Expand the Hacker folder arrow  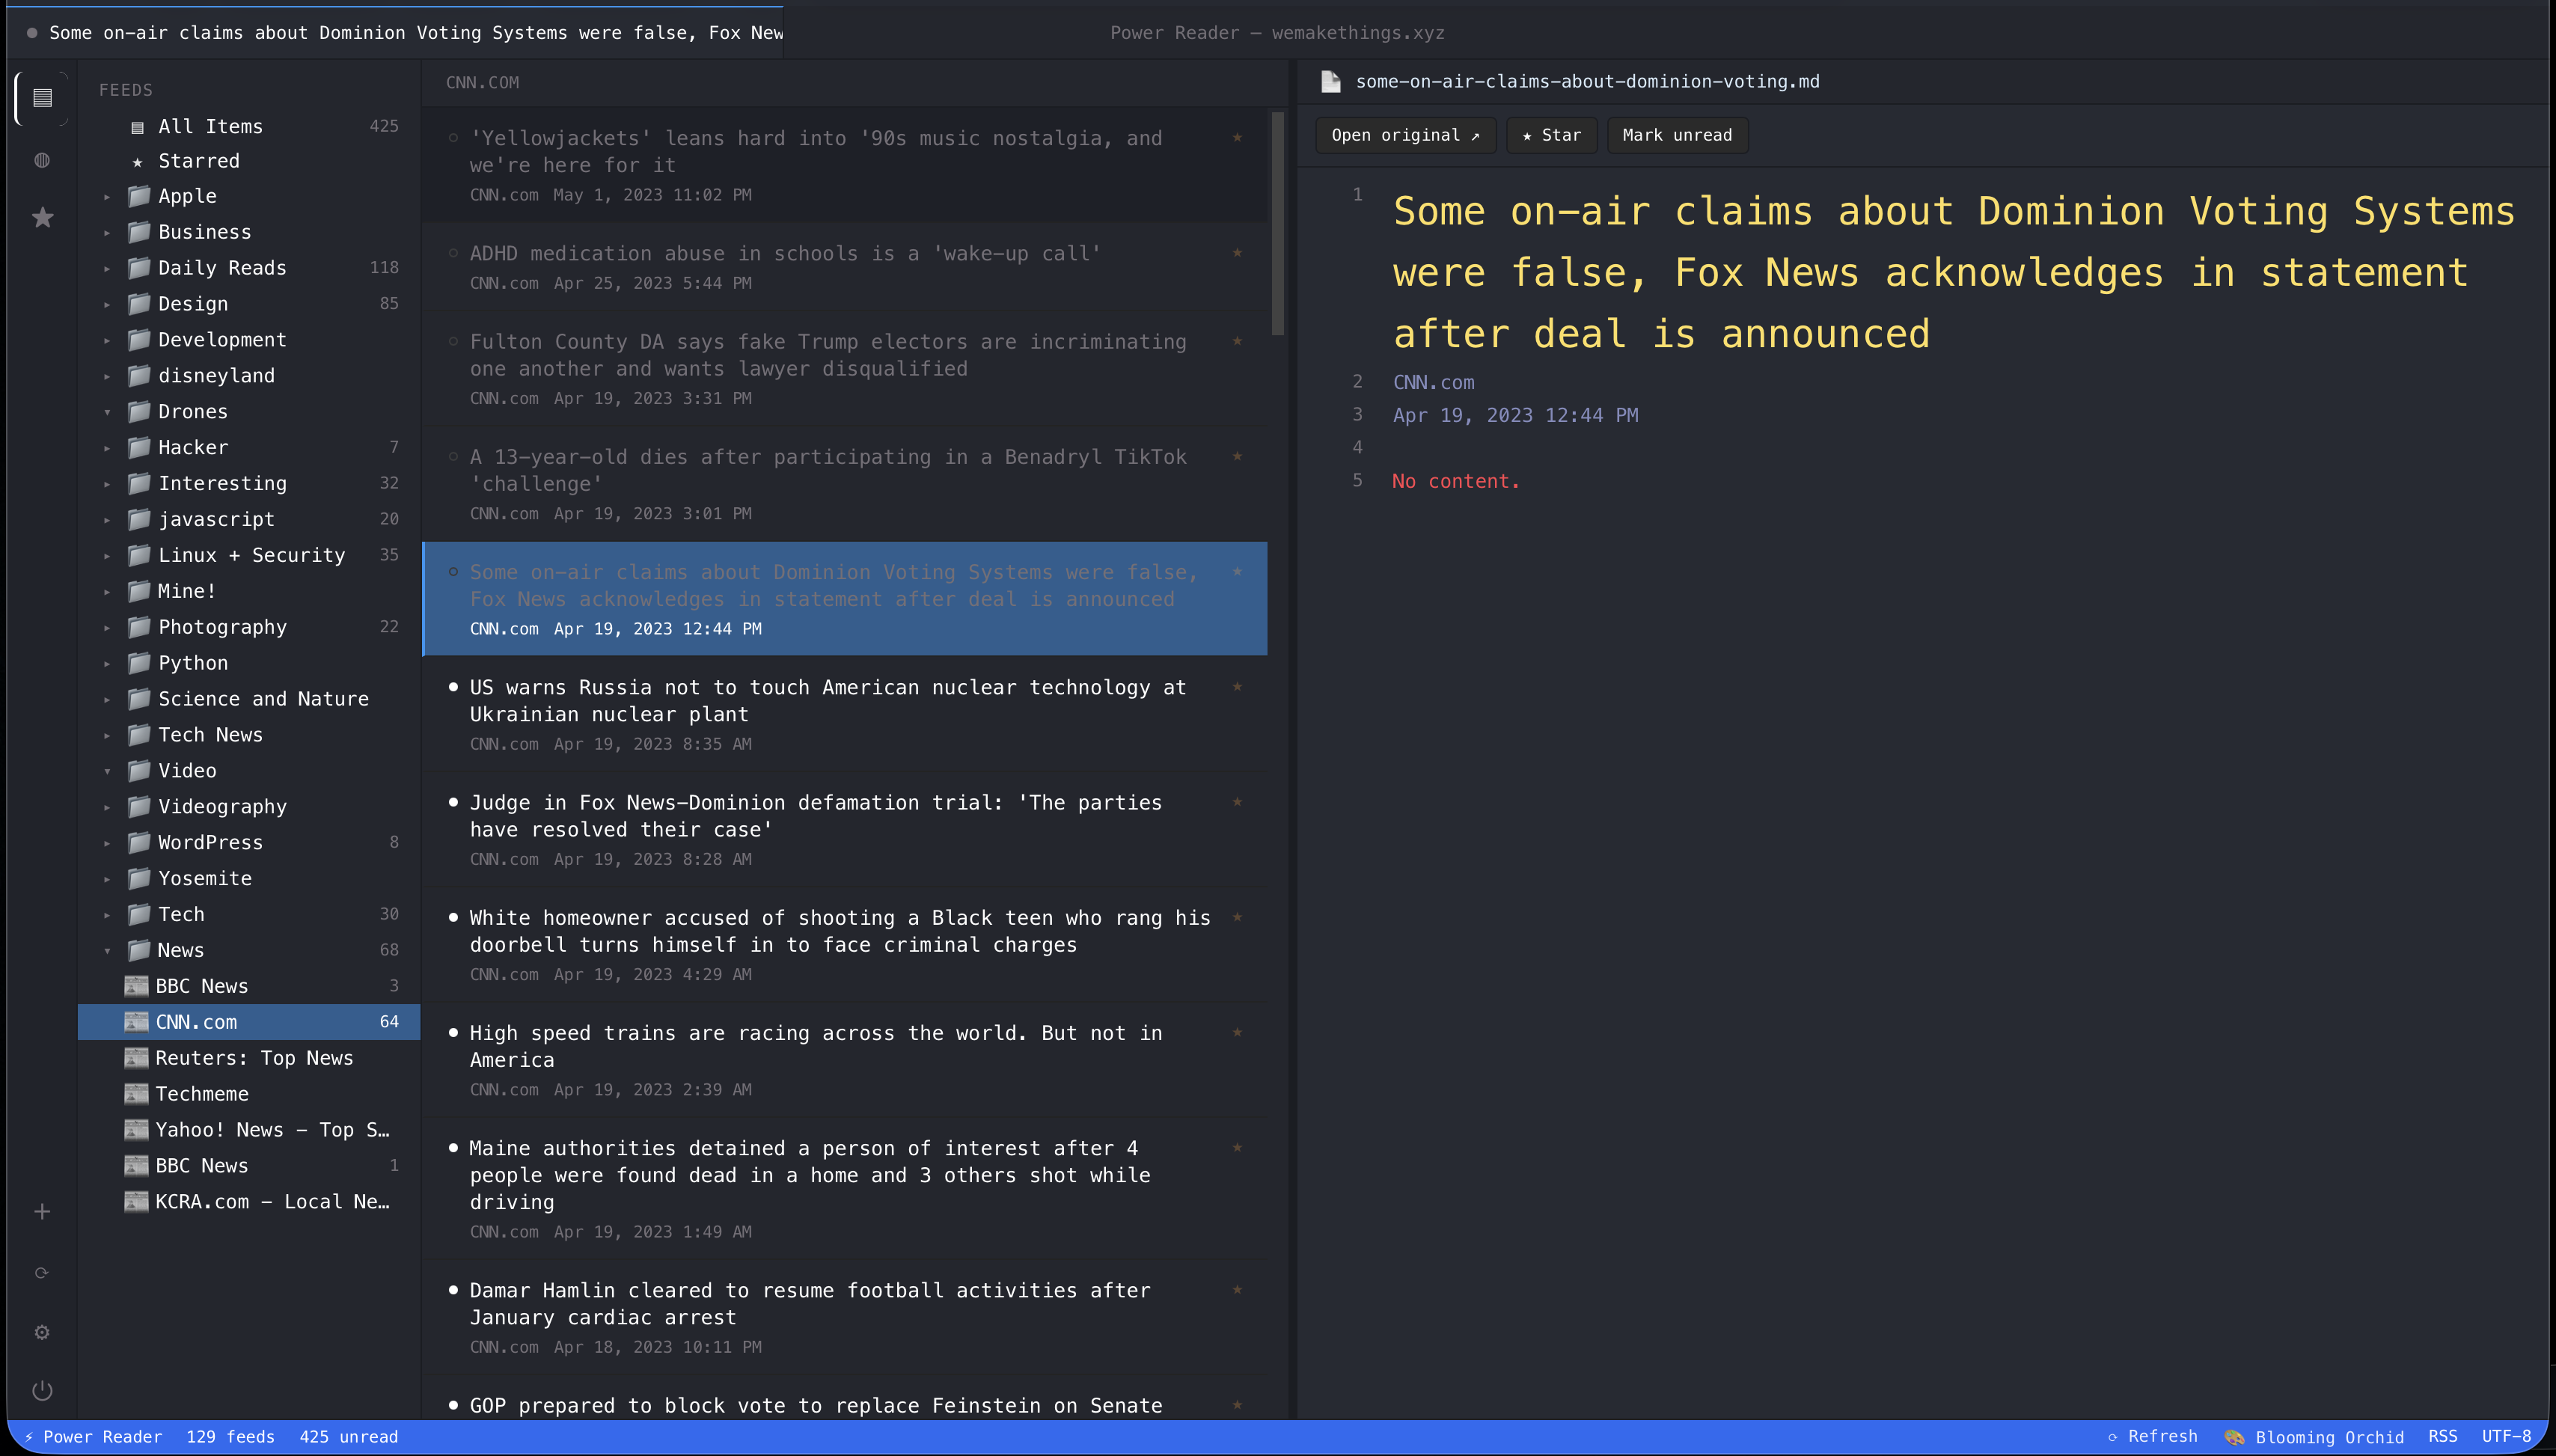point(107,448)
